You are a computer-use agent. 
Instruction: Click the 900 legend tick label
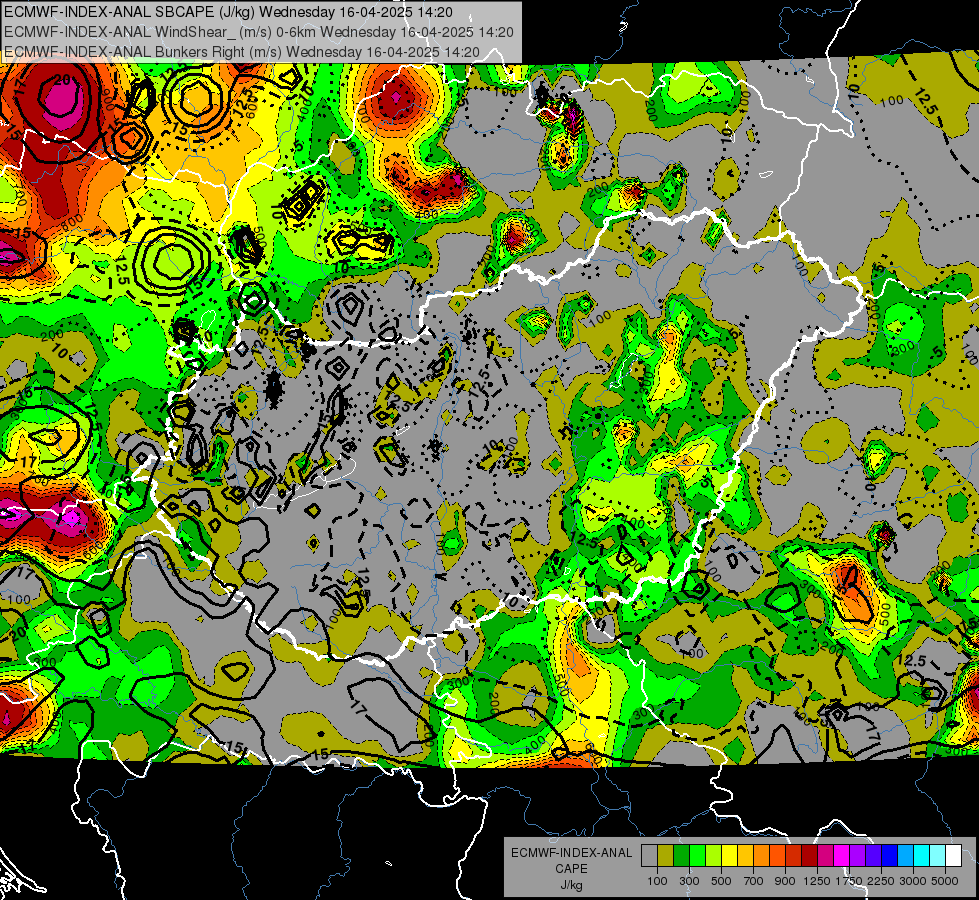click(x=785, y=881)
